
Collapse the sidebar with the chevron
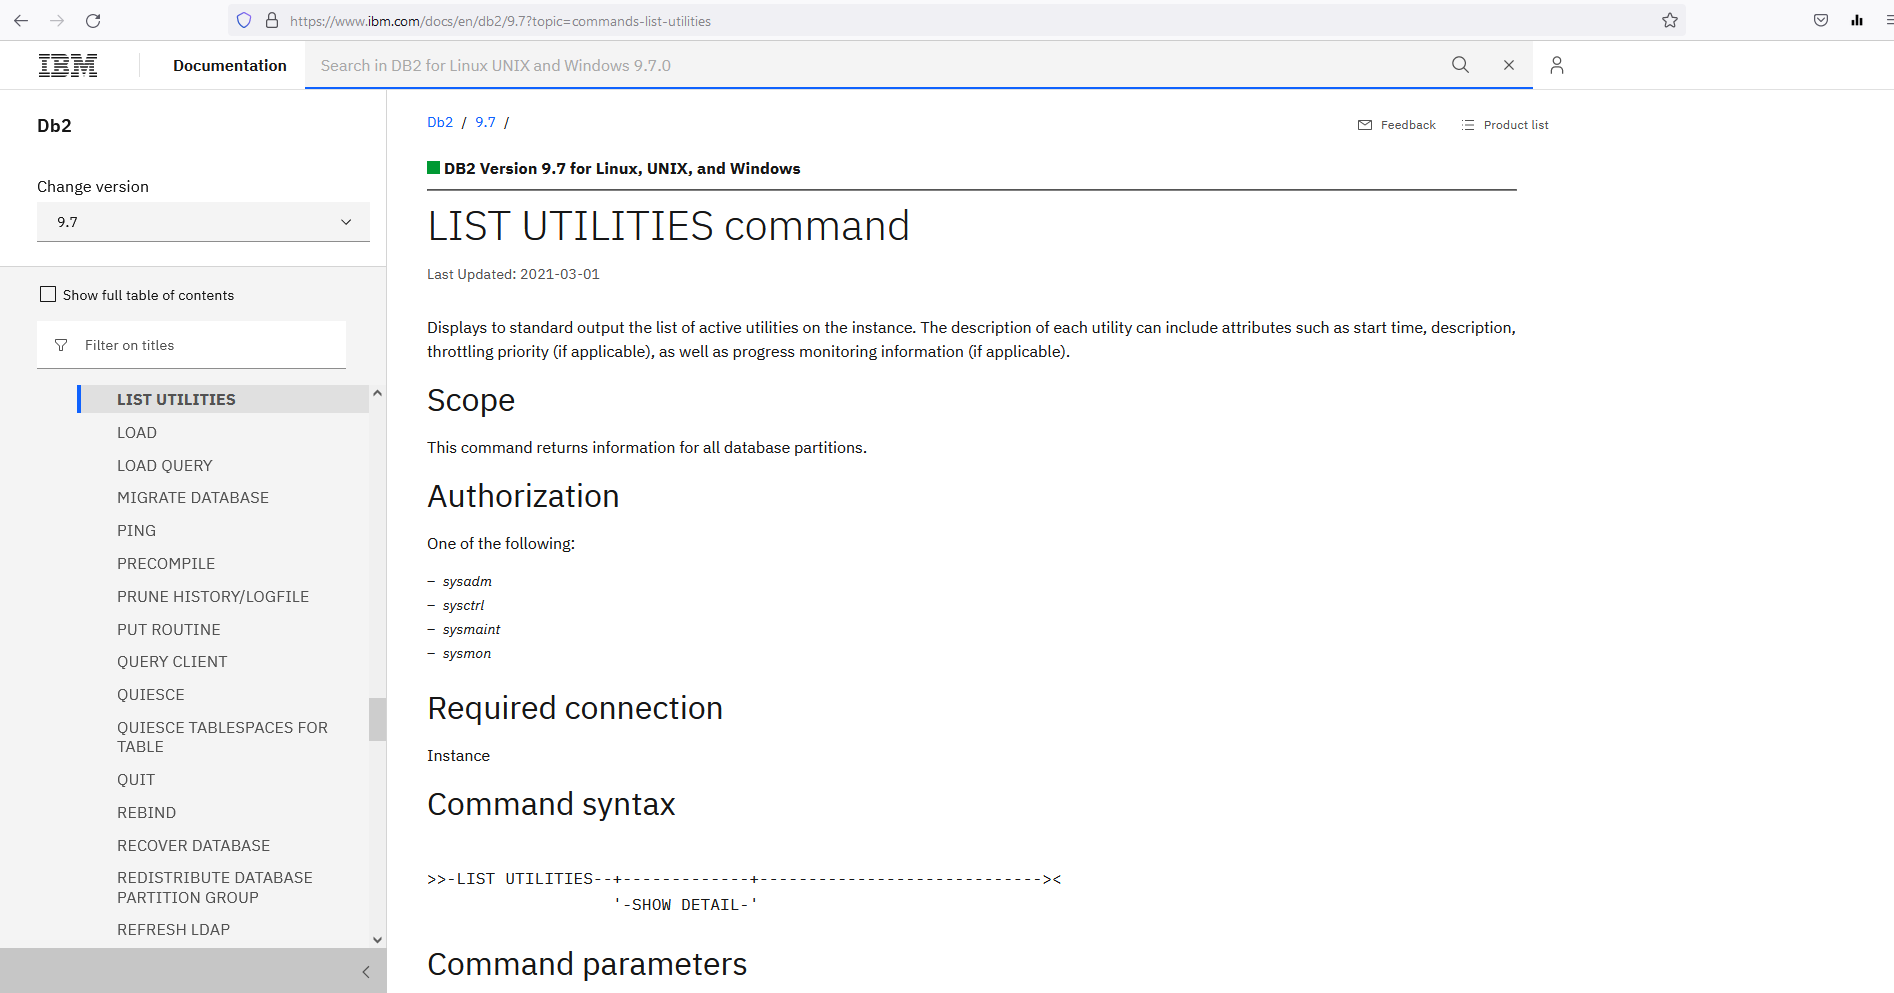point(365,970)
